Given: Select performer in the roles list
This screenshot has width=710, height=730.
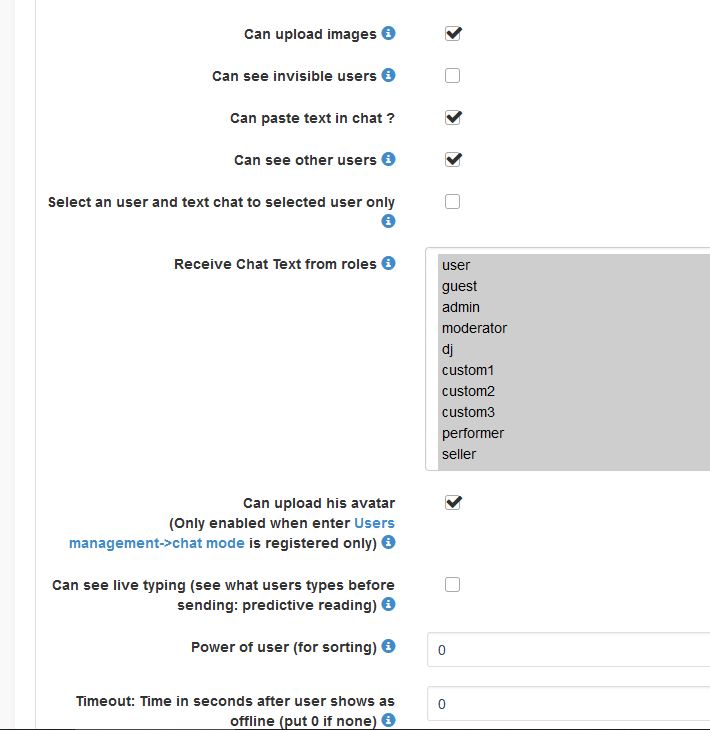Looking at the screenshot, I should click(473, 433).
